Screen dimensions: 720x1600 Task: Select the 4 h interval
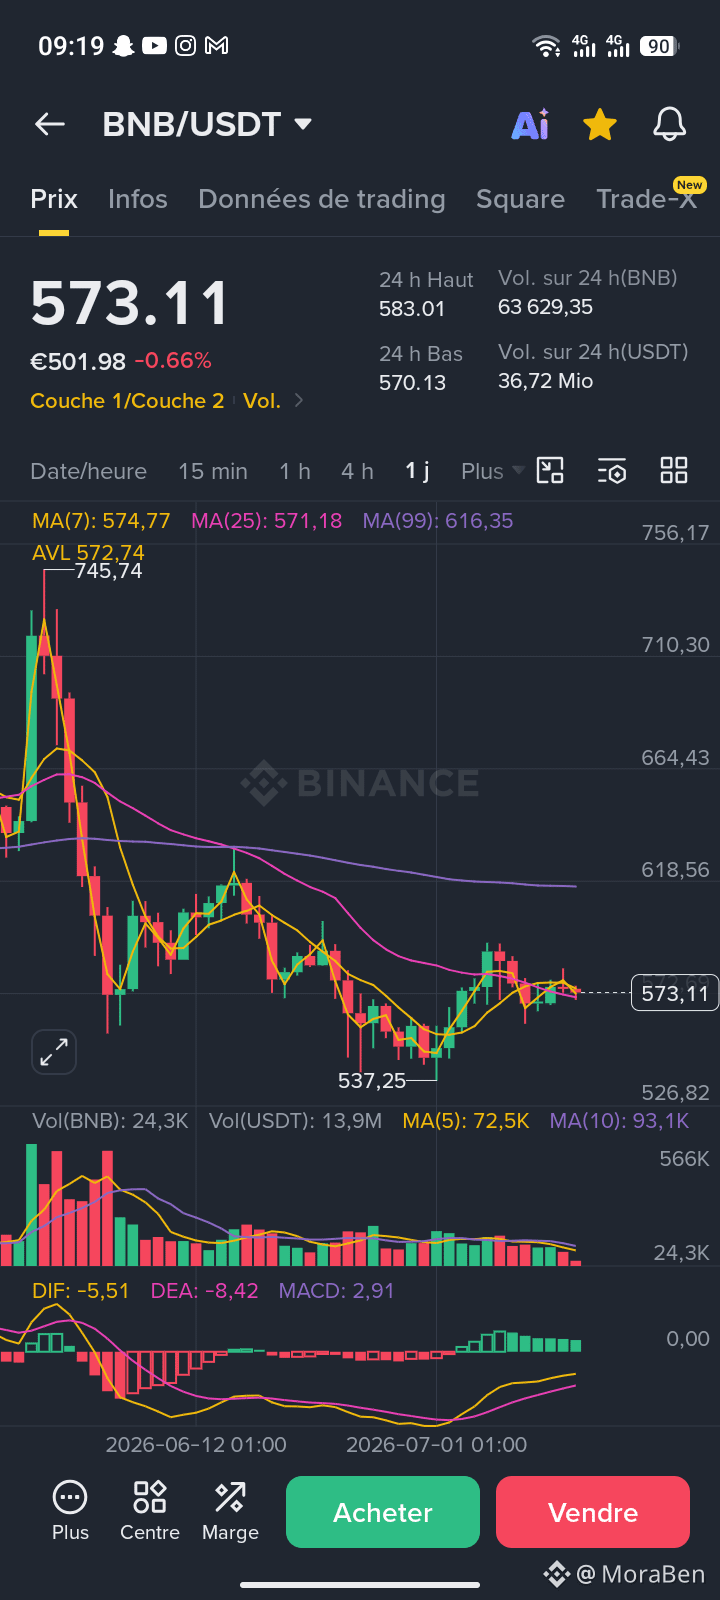[x=357, y=471]
